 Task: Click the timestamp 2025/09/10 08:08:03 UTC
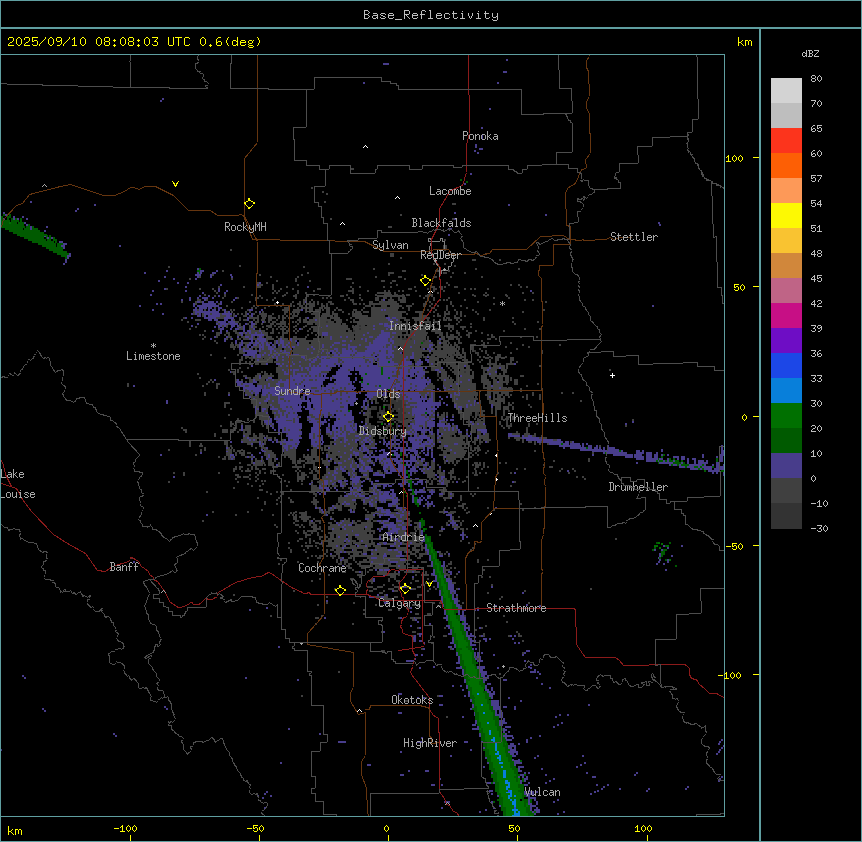click(x=99, y=42)
